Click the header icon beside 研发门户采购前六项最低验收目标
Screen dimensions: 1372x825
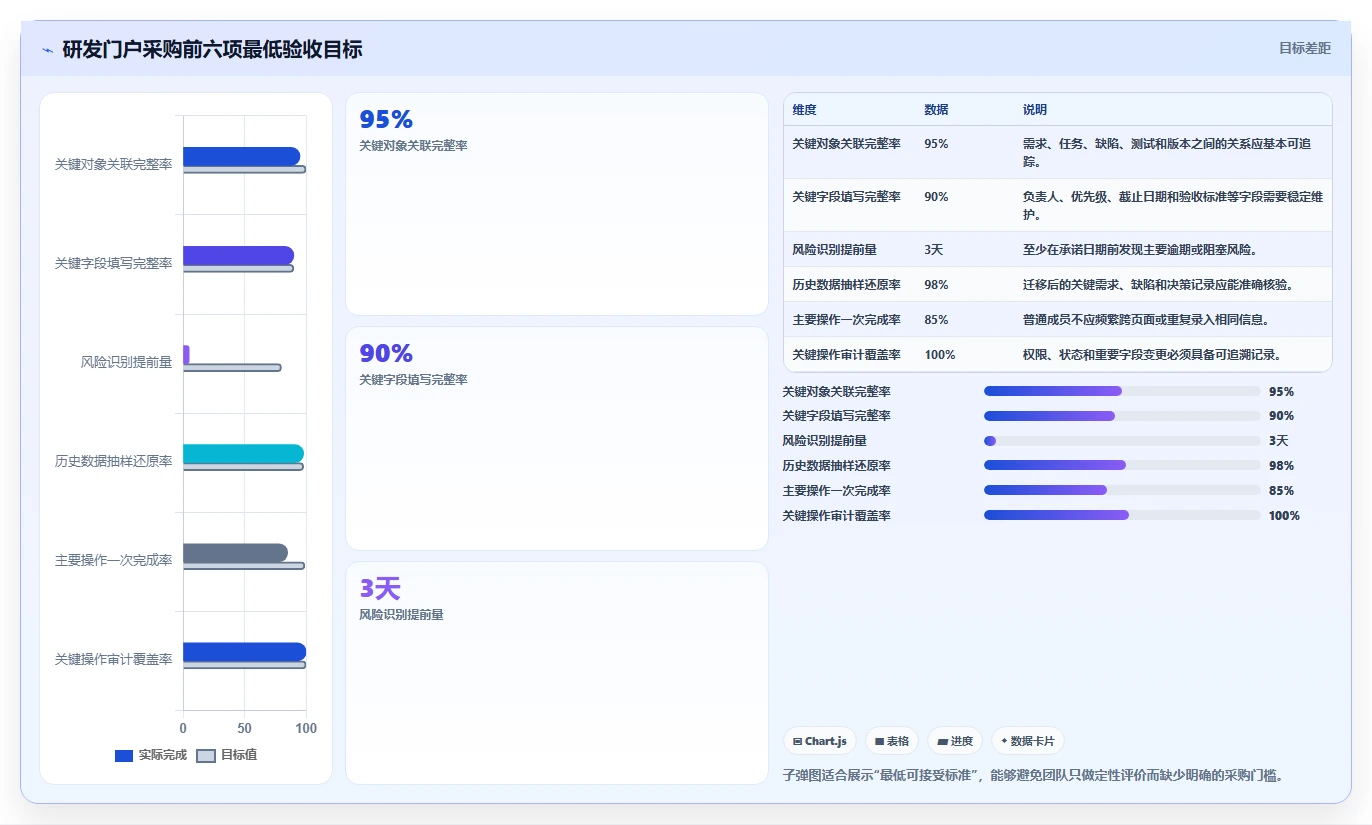[x=47, y=50]
